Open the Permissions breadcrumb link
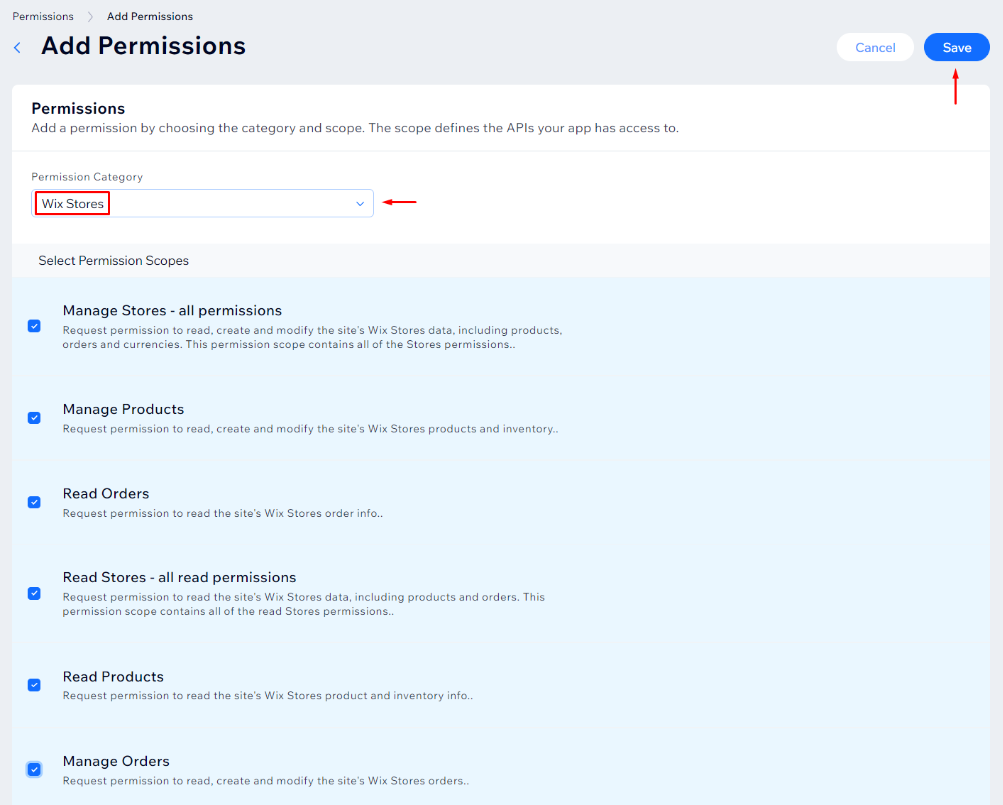 43,16
